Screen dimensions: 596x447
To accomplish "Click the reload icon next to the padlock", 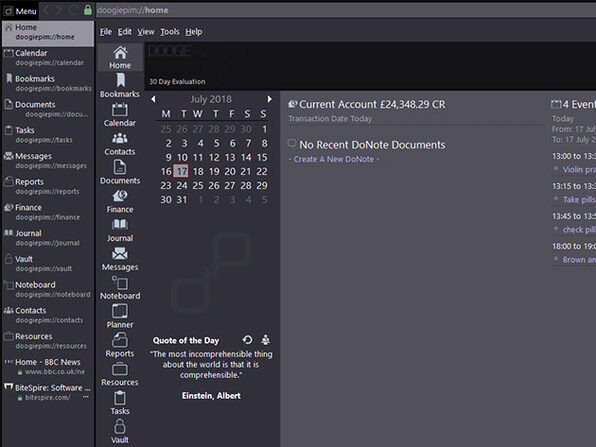I will click(73, 10).
